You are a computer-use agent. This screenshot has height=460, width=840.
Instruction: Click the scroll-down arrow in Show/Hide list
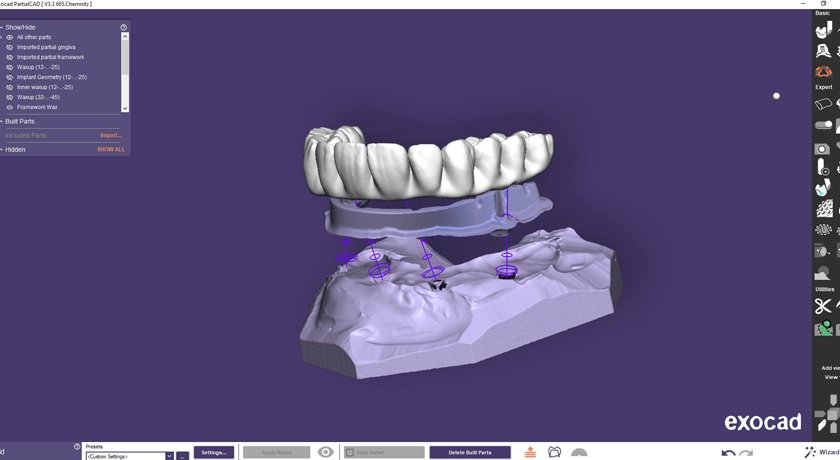125,108
